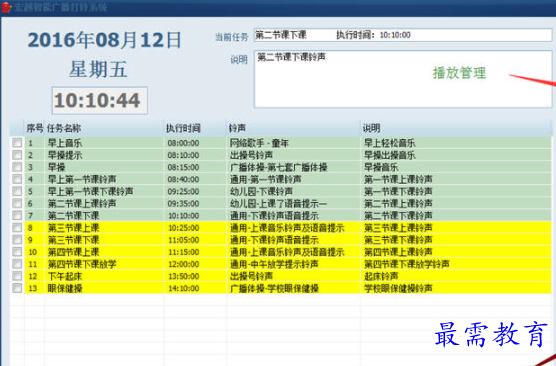
Task: Click description 学校眼保健操铃声
Action: click(398, 288)
